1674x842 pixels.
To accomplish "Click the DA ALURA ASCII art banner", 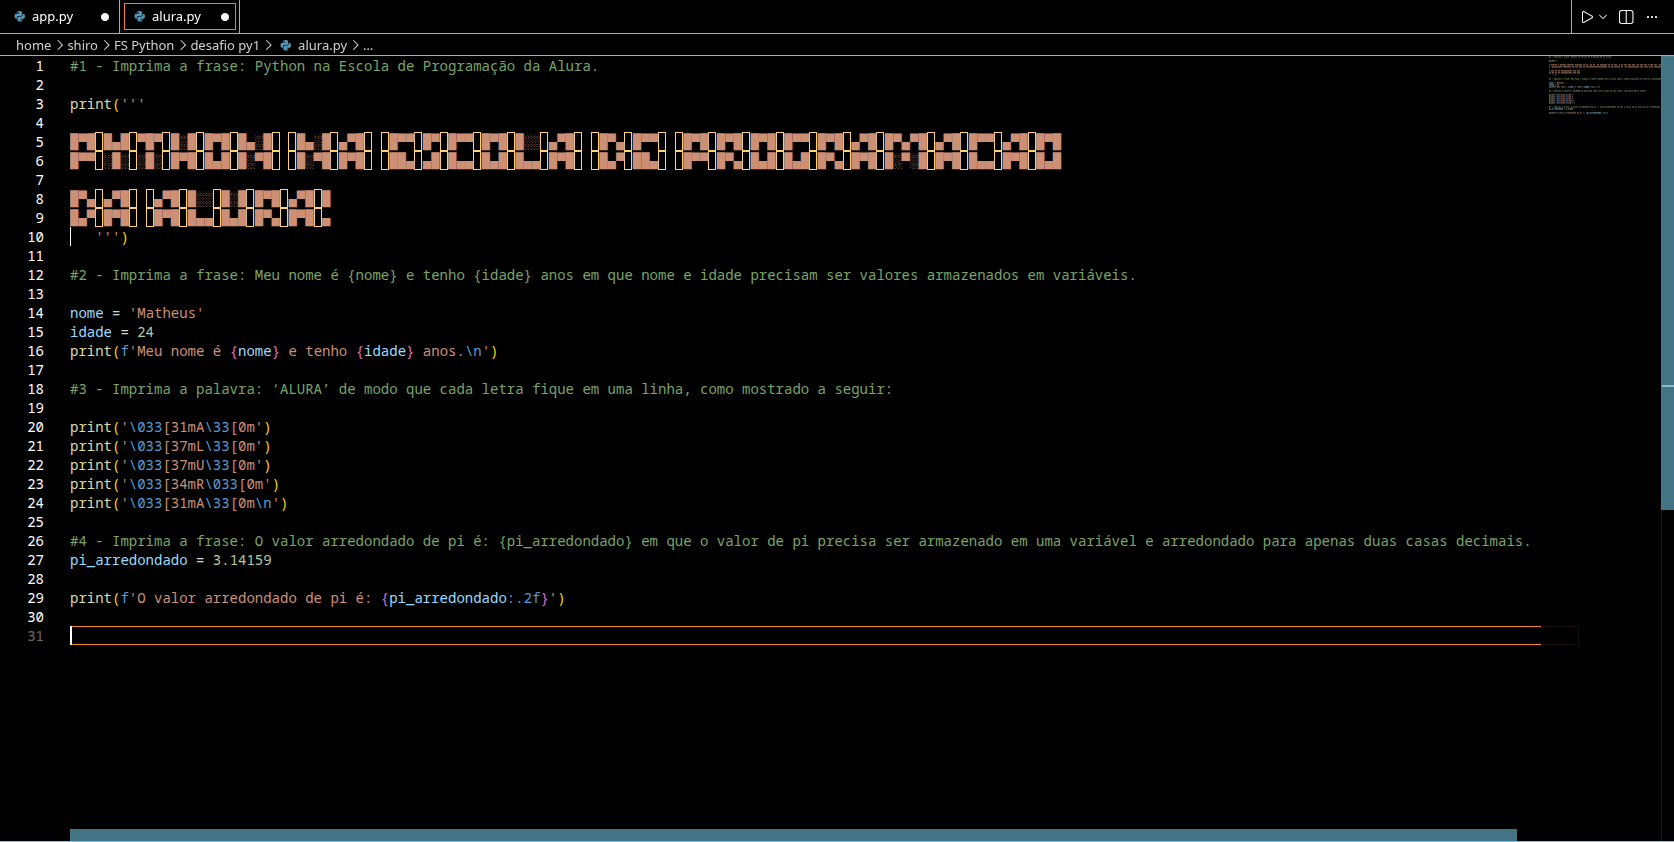I will pos(200,208).
